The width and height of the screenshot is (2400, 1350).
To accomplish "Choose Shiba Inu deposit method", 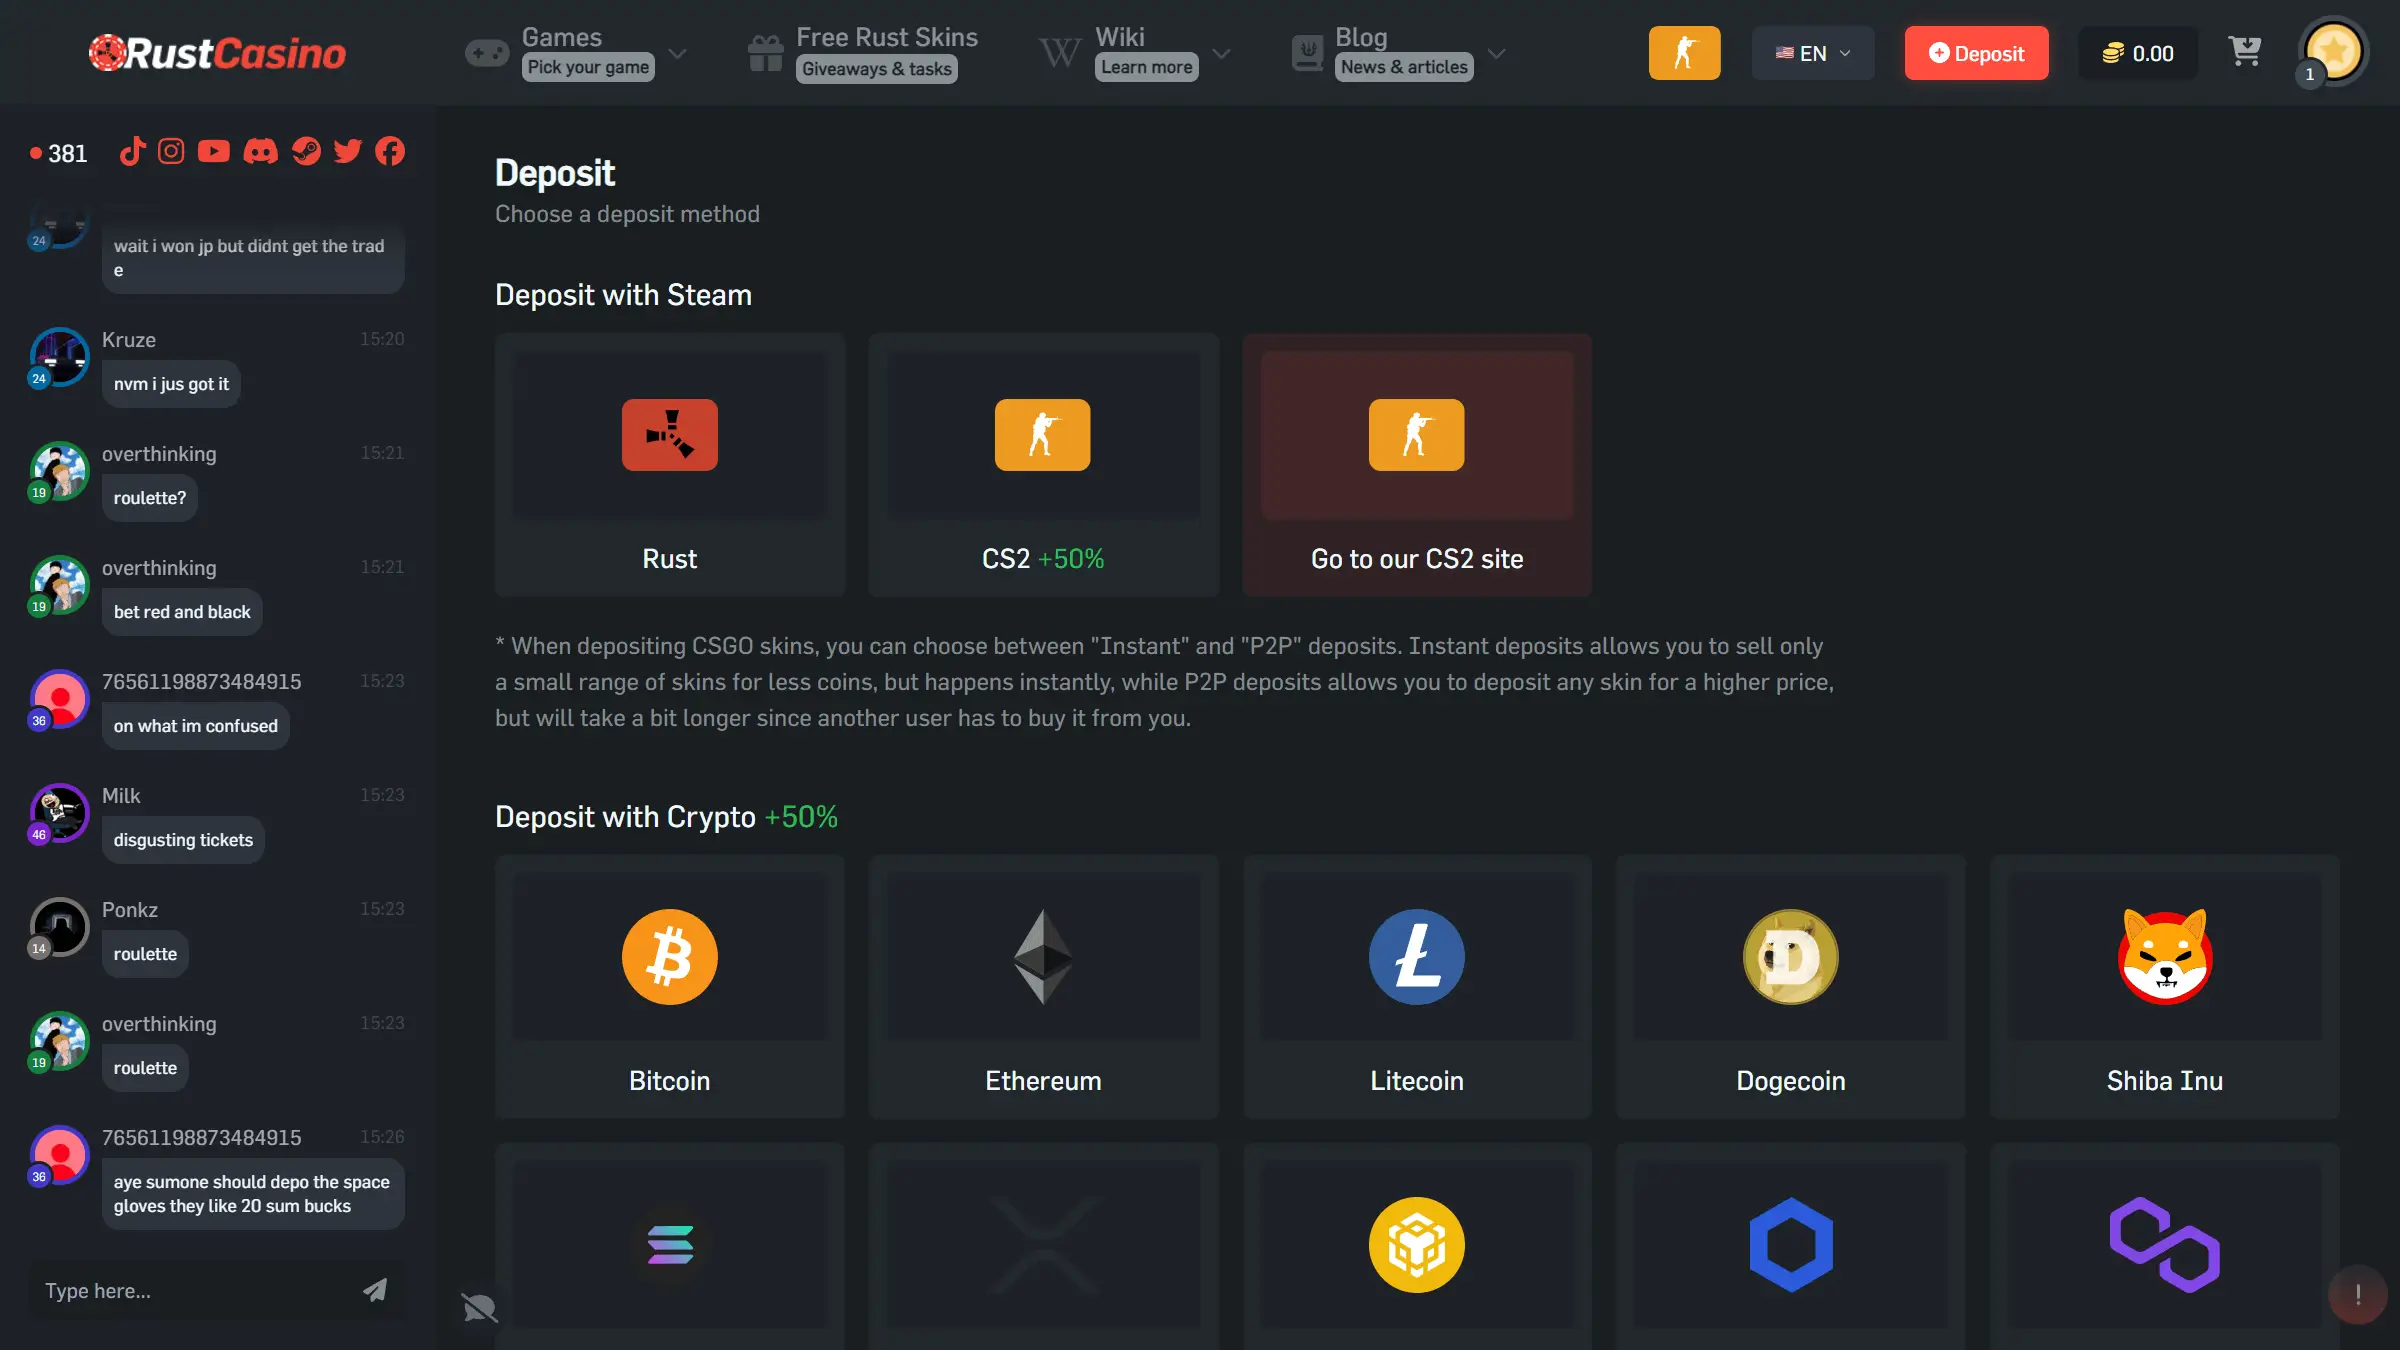I will click(2165, 987).
